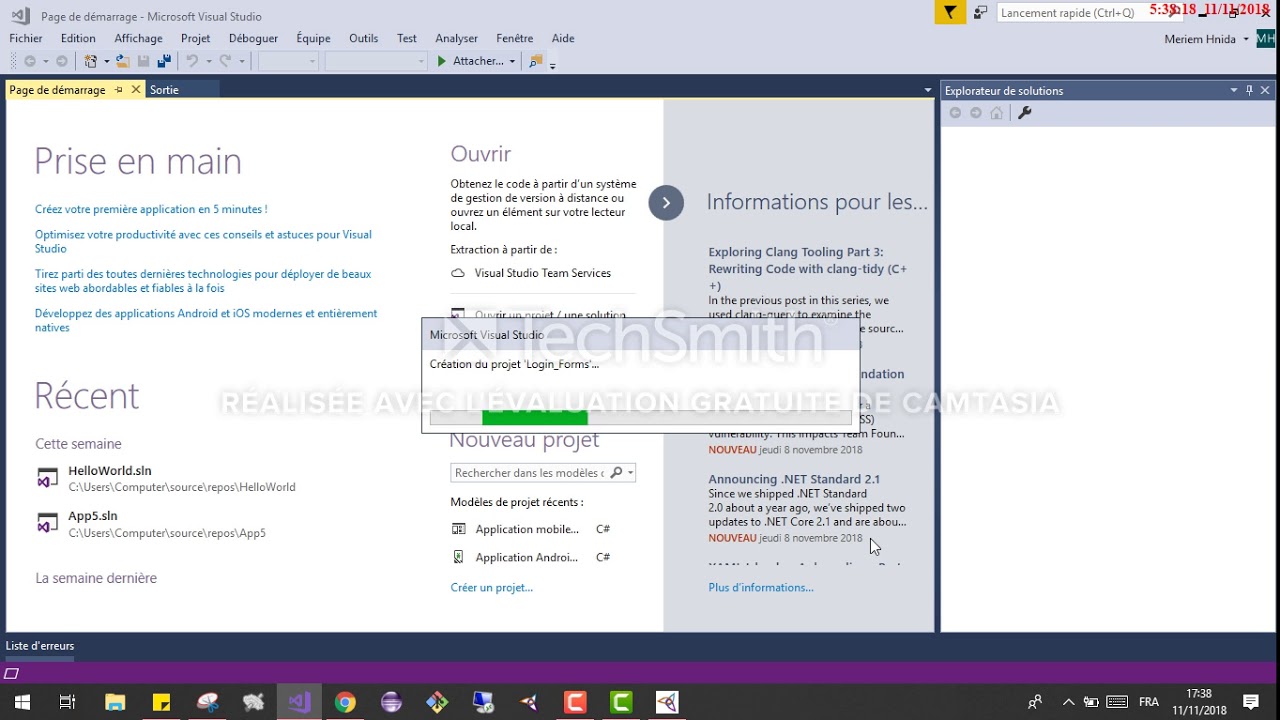Expand the project template search dropdown

(630, 473)
